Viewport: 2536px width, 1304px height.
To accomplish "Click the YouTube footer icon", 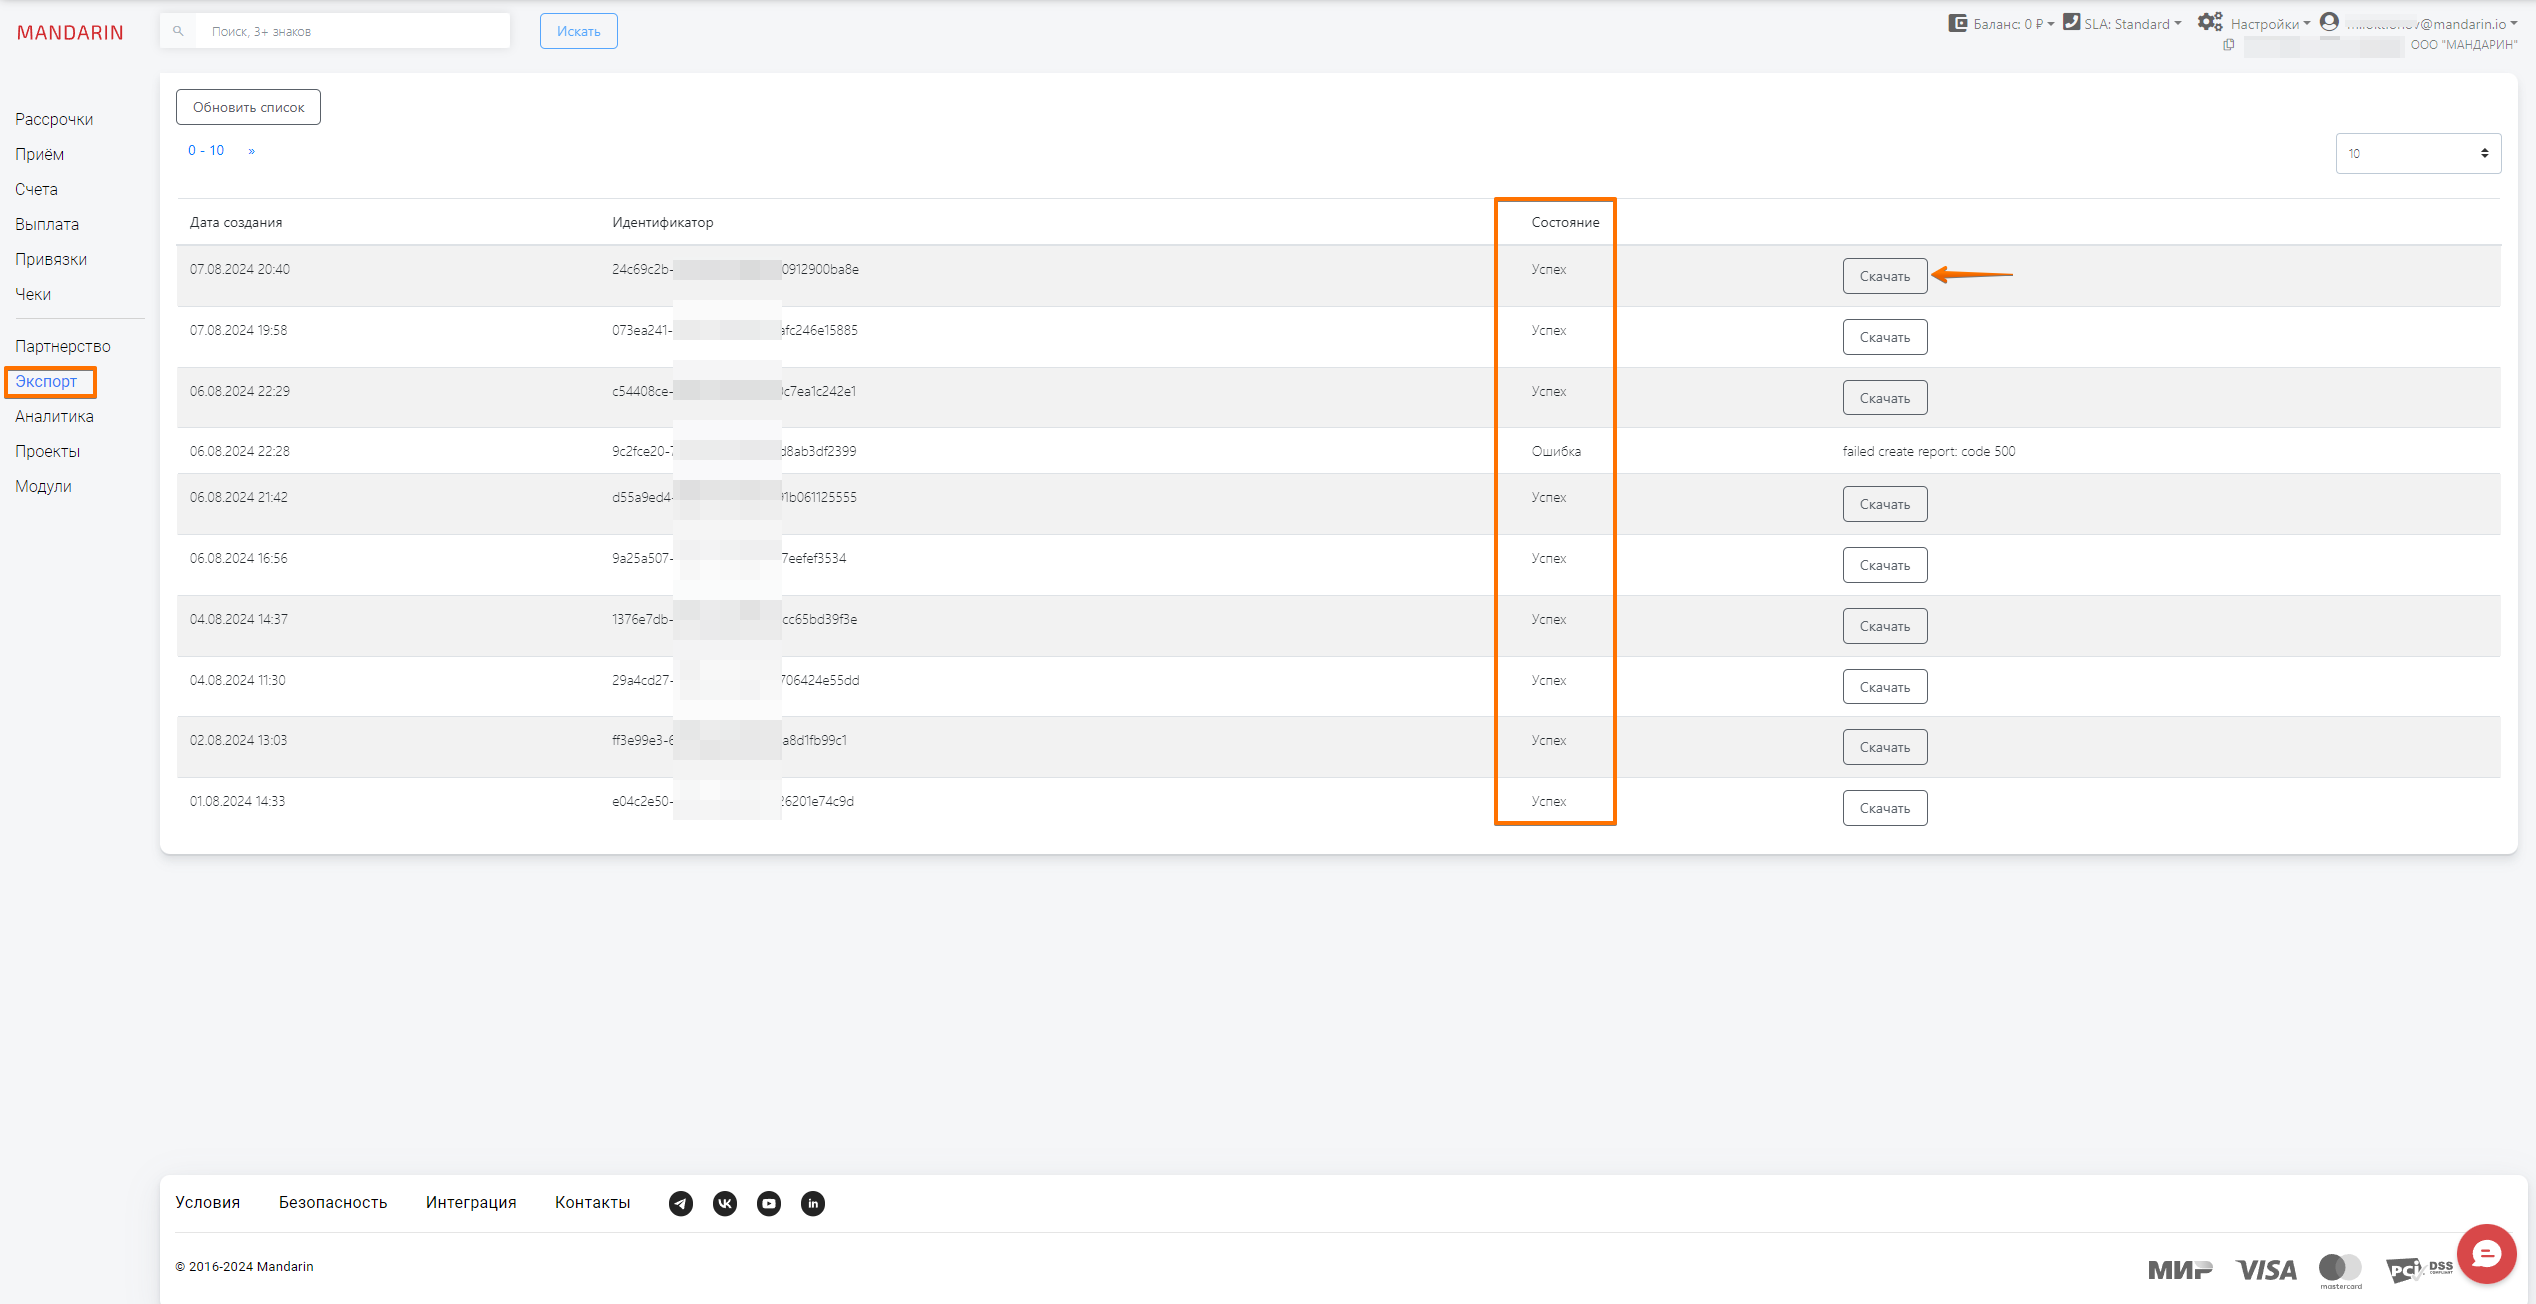I will pos(769,1203).
